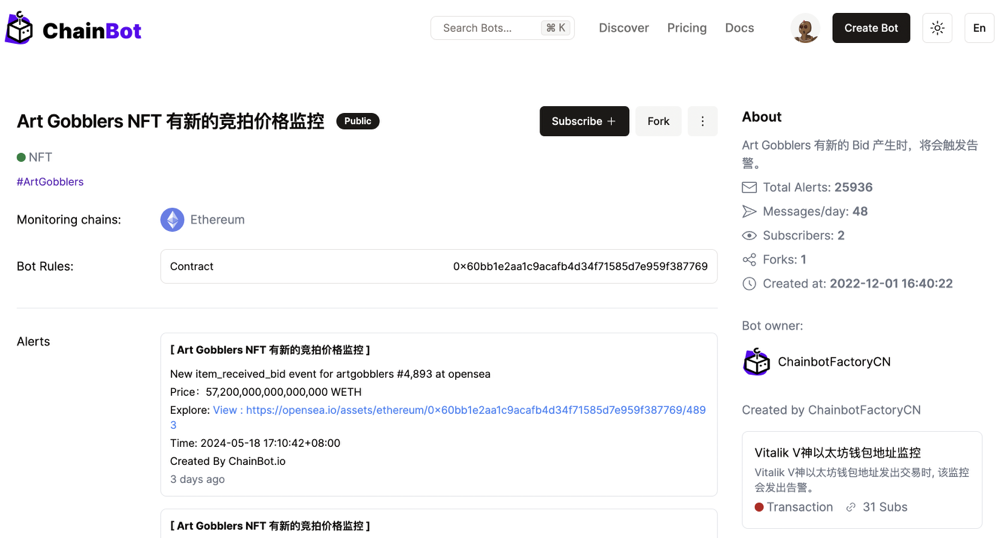Open the user profile avatar

click(x=804, y=28)
